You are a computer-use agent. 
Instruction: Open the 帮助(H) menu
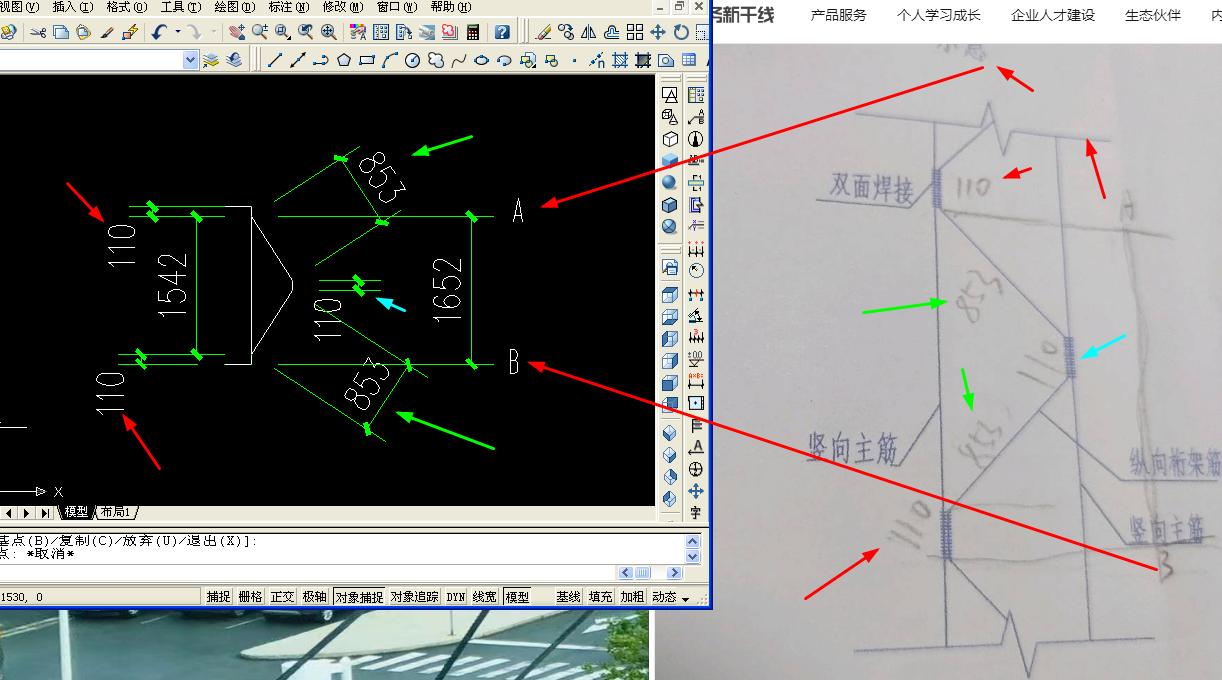point(450,7)
